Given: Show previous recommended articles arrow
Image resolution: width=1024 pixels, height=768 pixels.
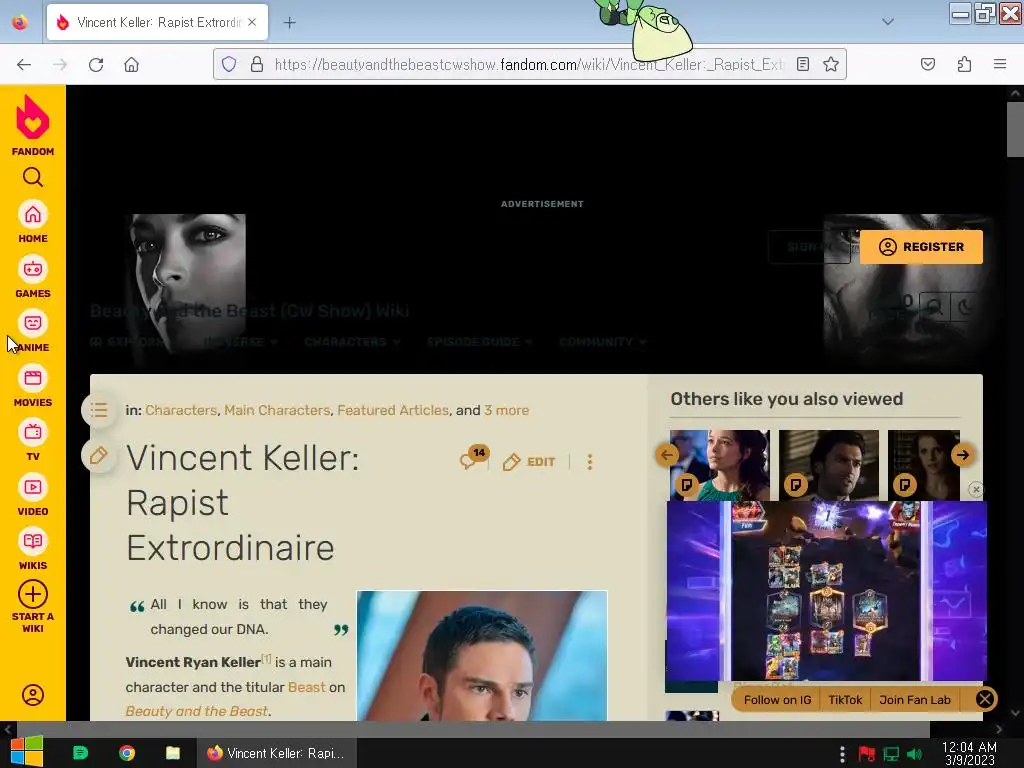Looking at the screenshot, I should (667, 455).
